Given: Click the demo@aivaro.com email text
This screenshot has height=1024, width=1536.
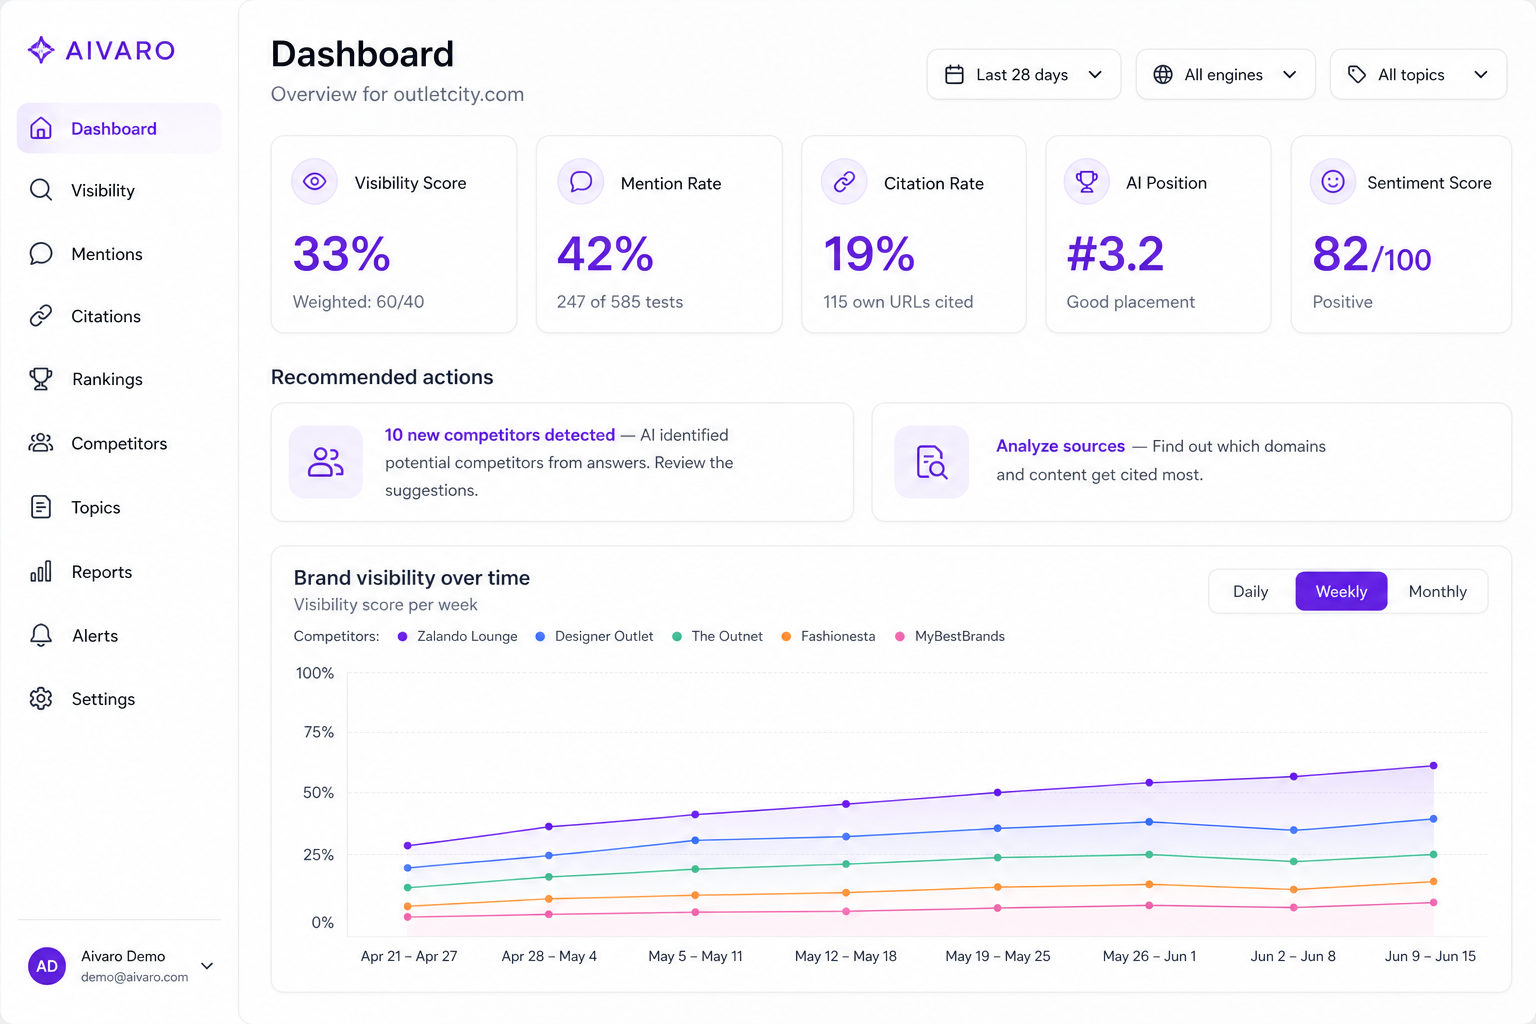Looking at the screenshot, I should (x=134, y=977).
